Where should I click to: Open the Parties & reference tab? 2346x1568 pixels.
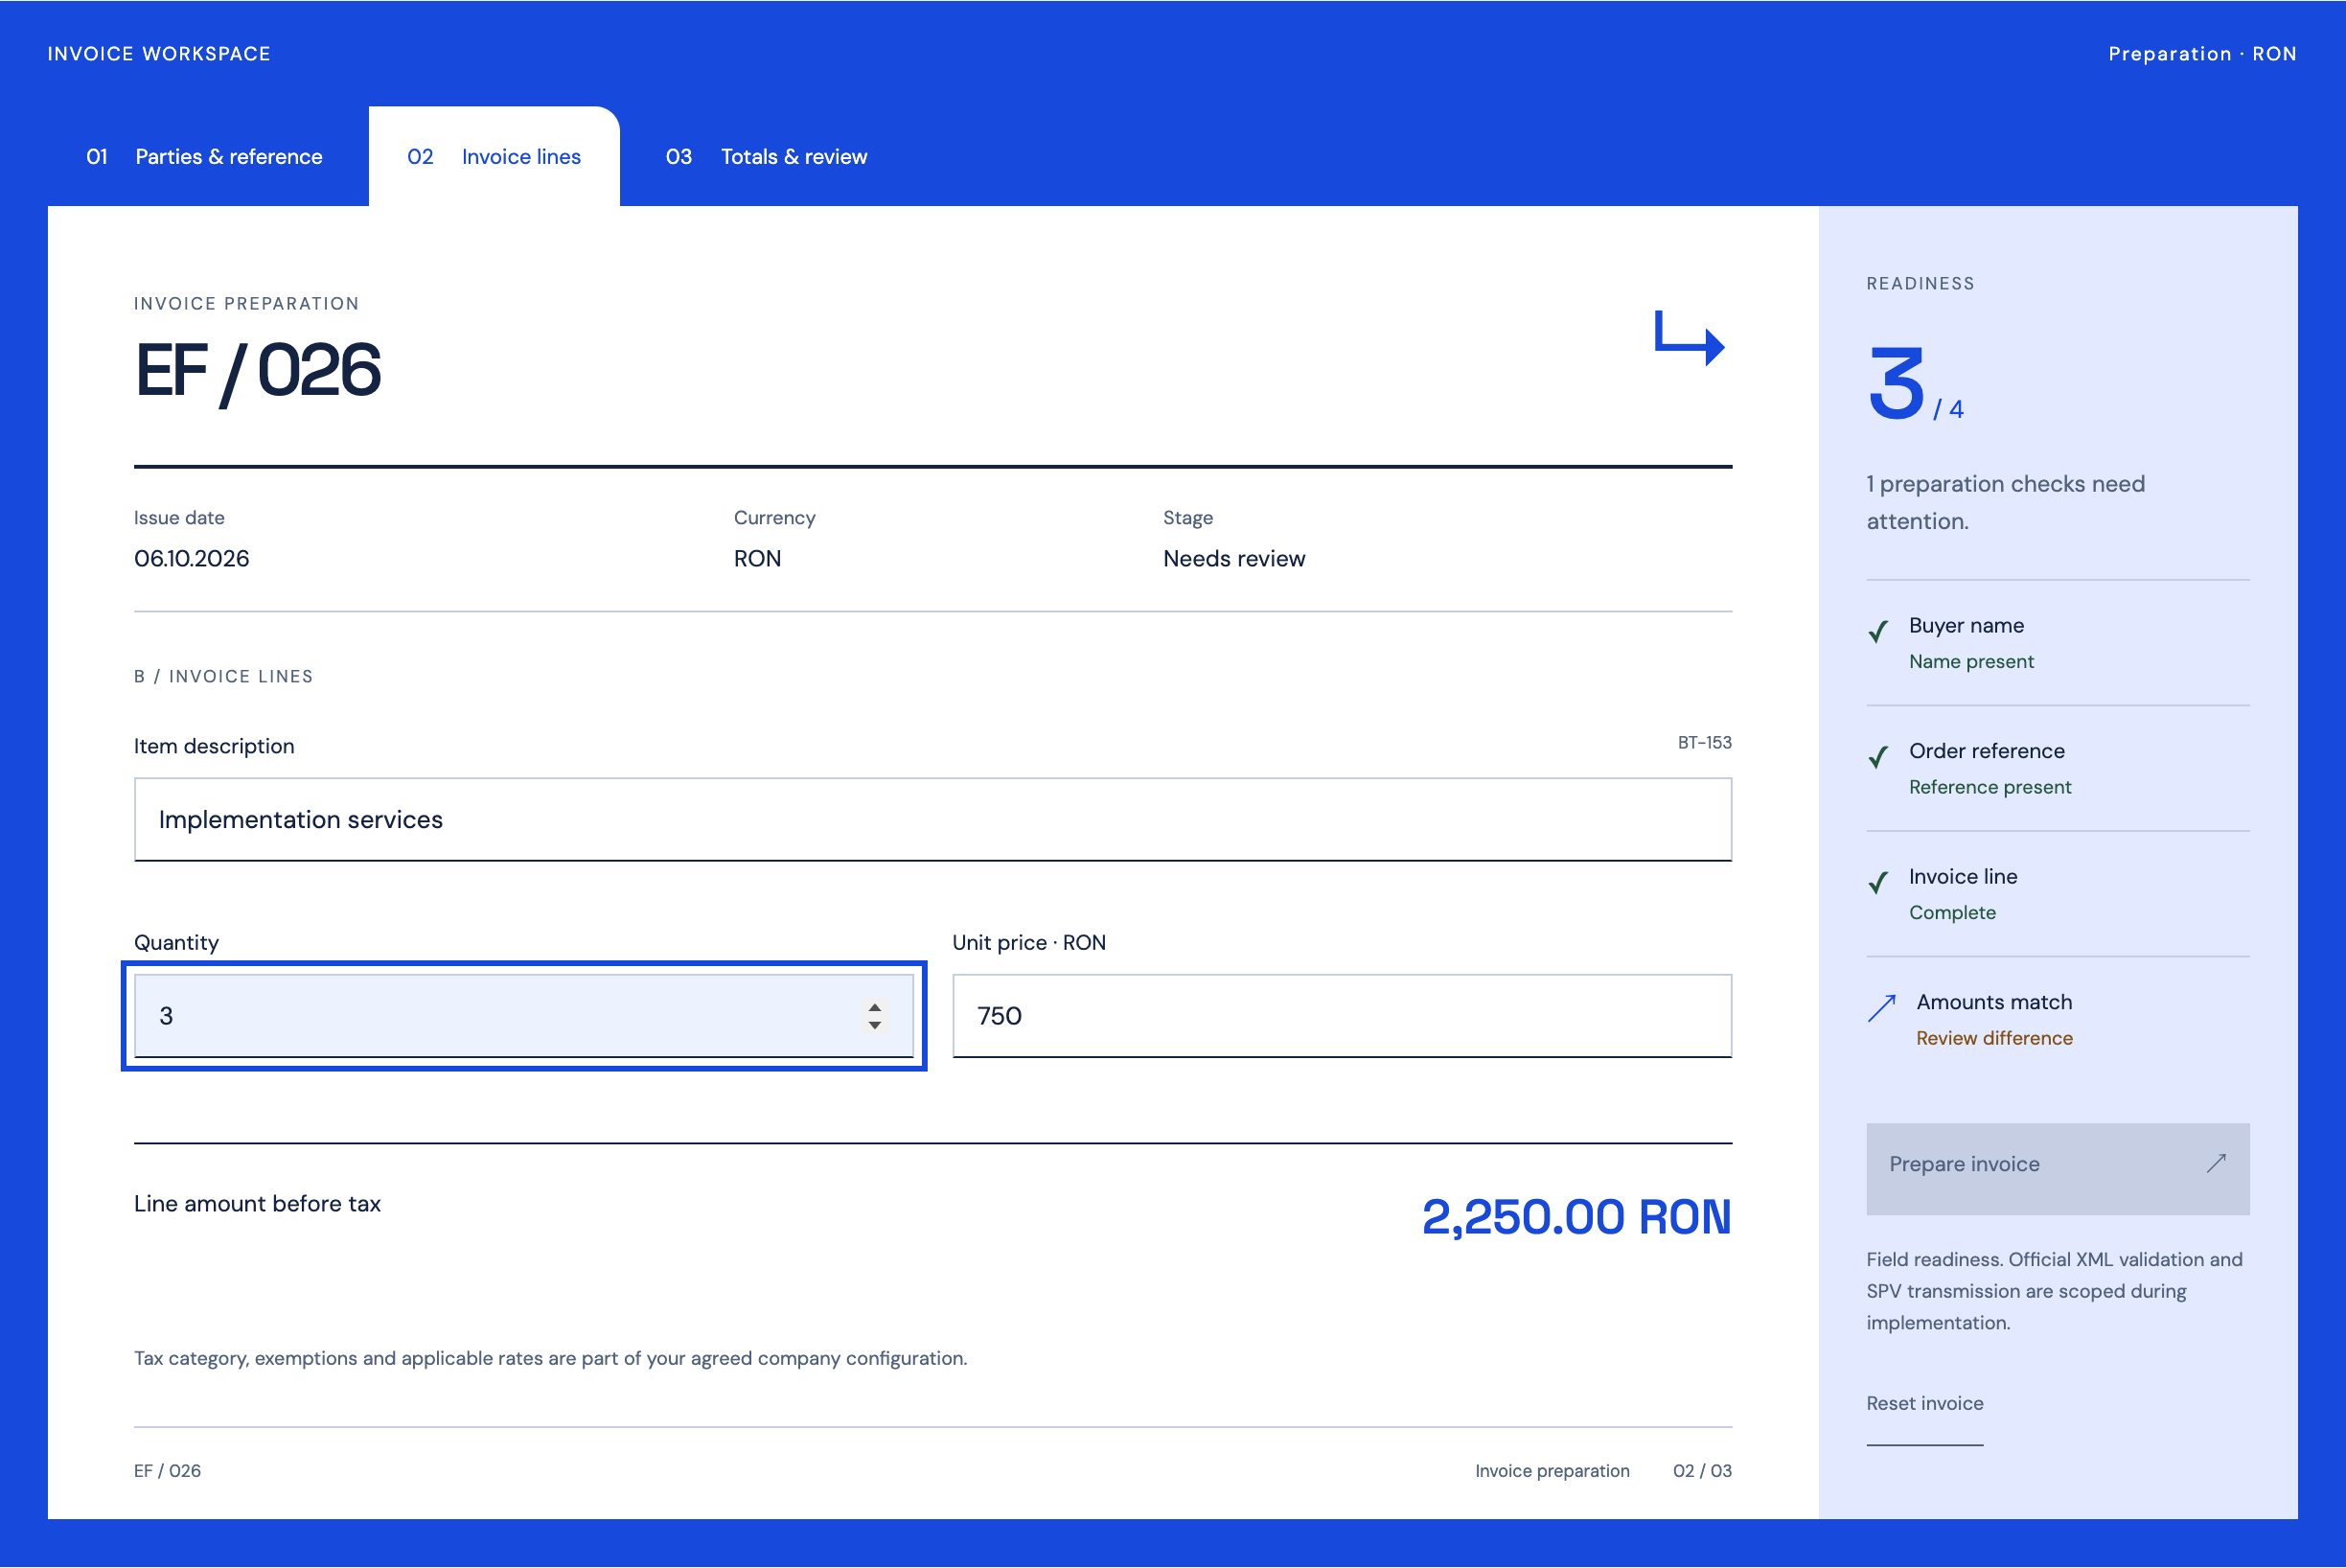tap(204, 157)
